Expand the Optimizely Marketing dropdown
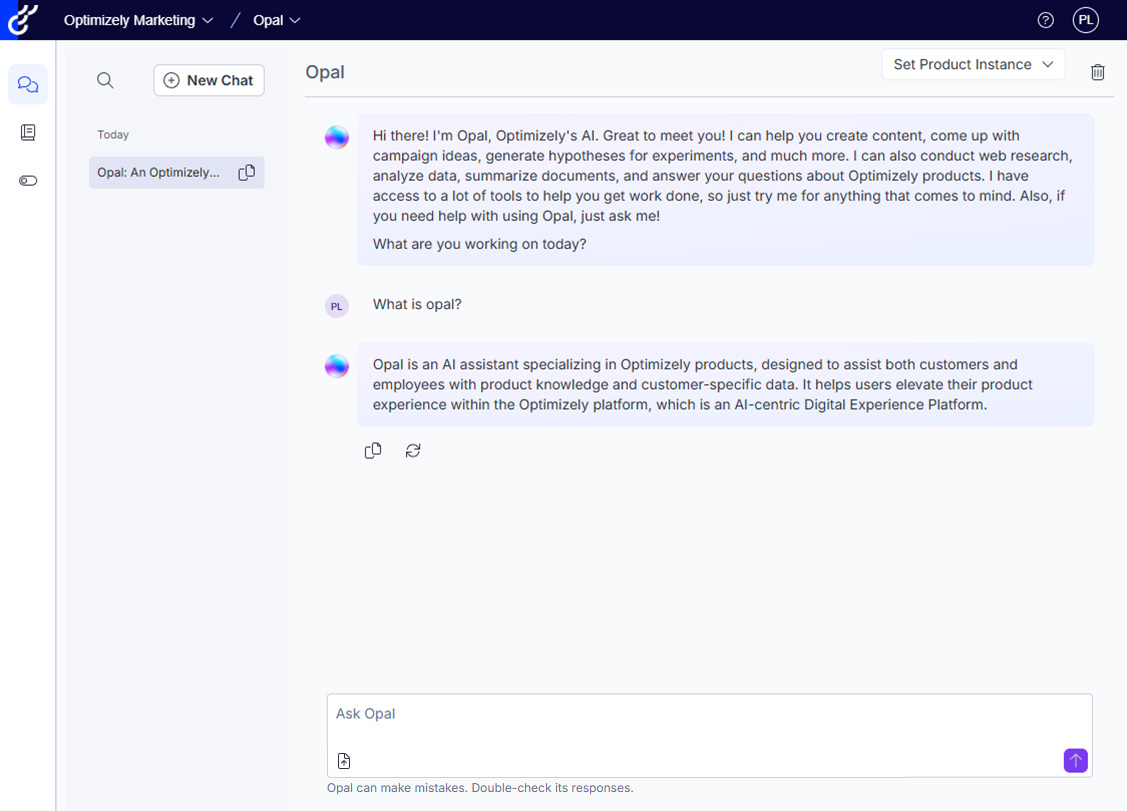The width and height of the screenshot is (1127, 811). pos(138,20)
